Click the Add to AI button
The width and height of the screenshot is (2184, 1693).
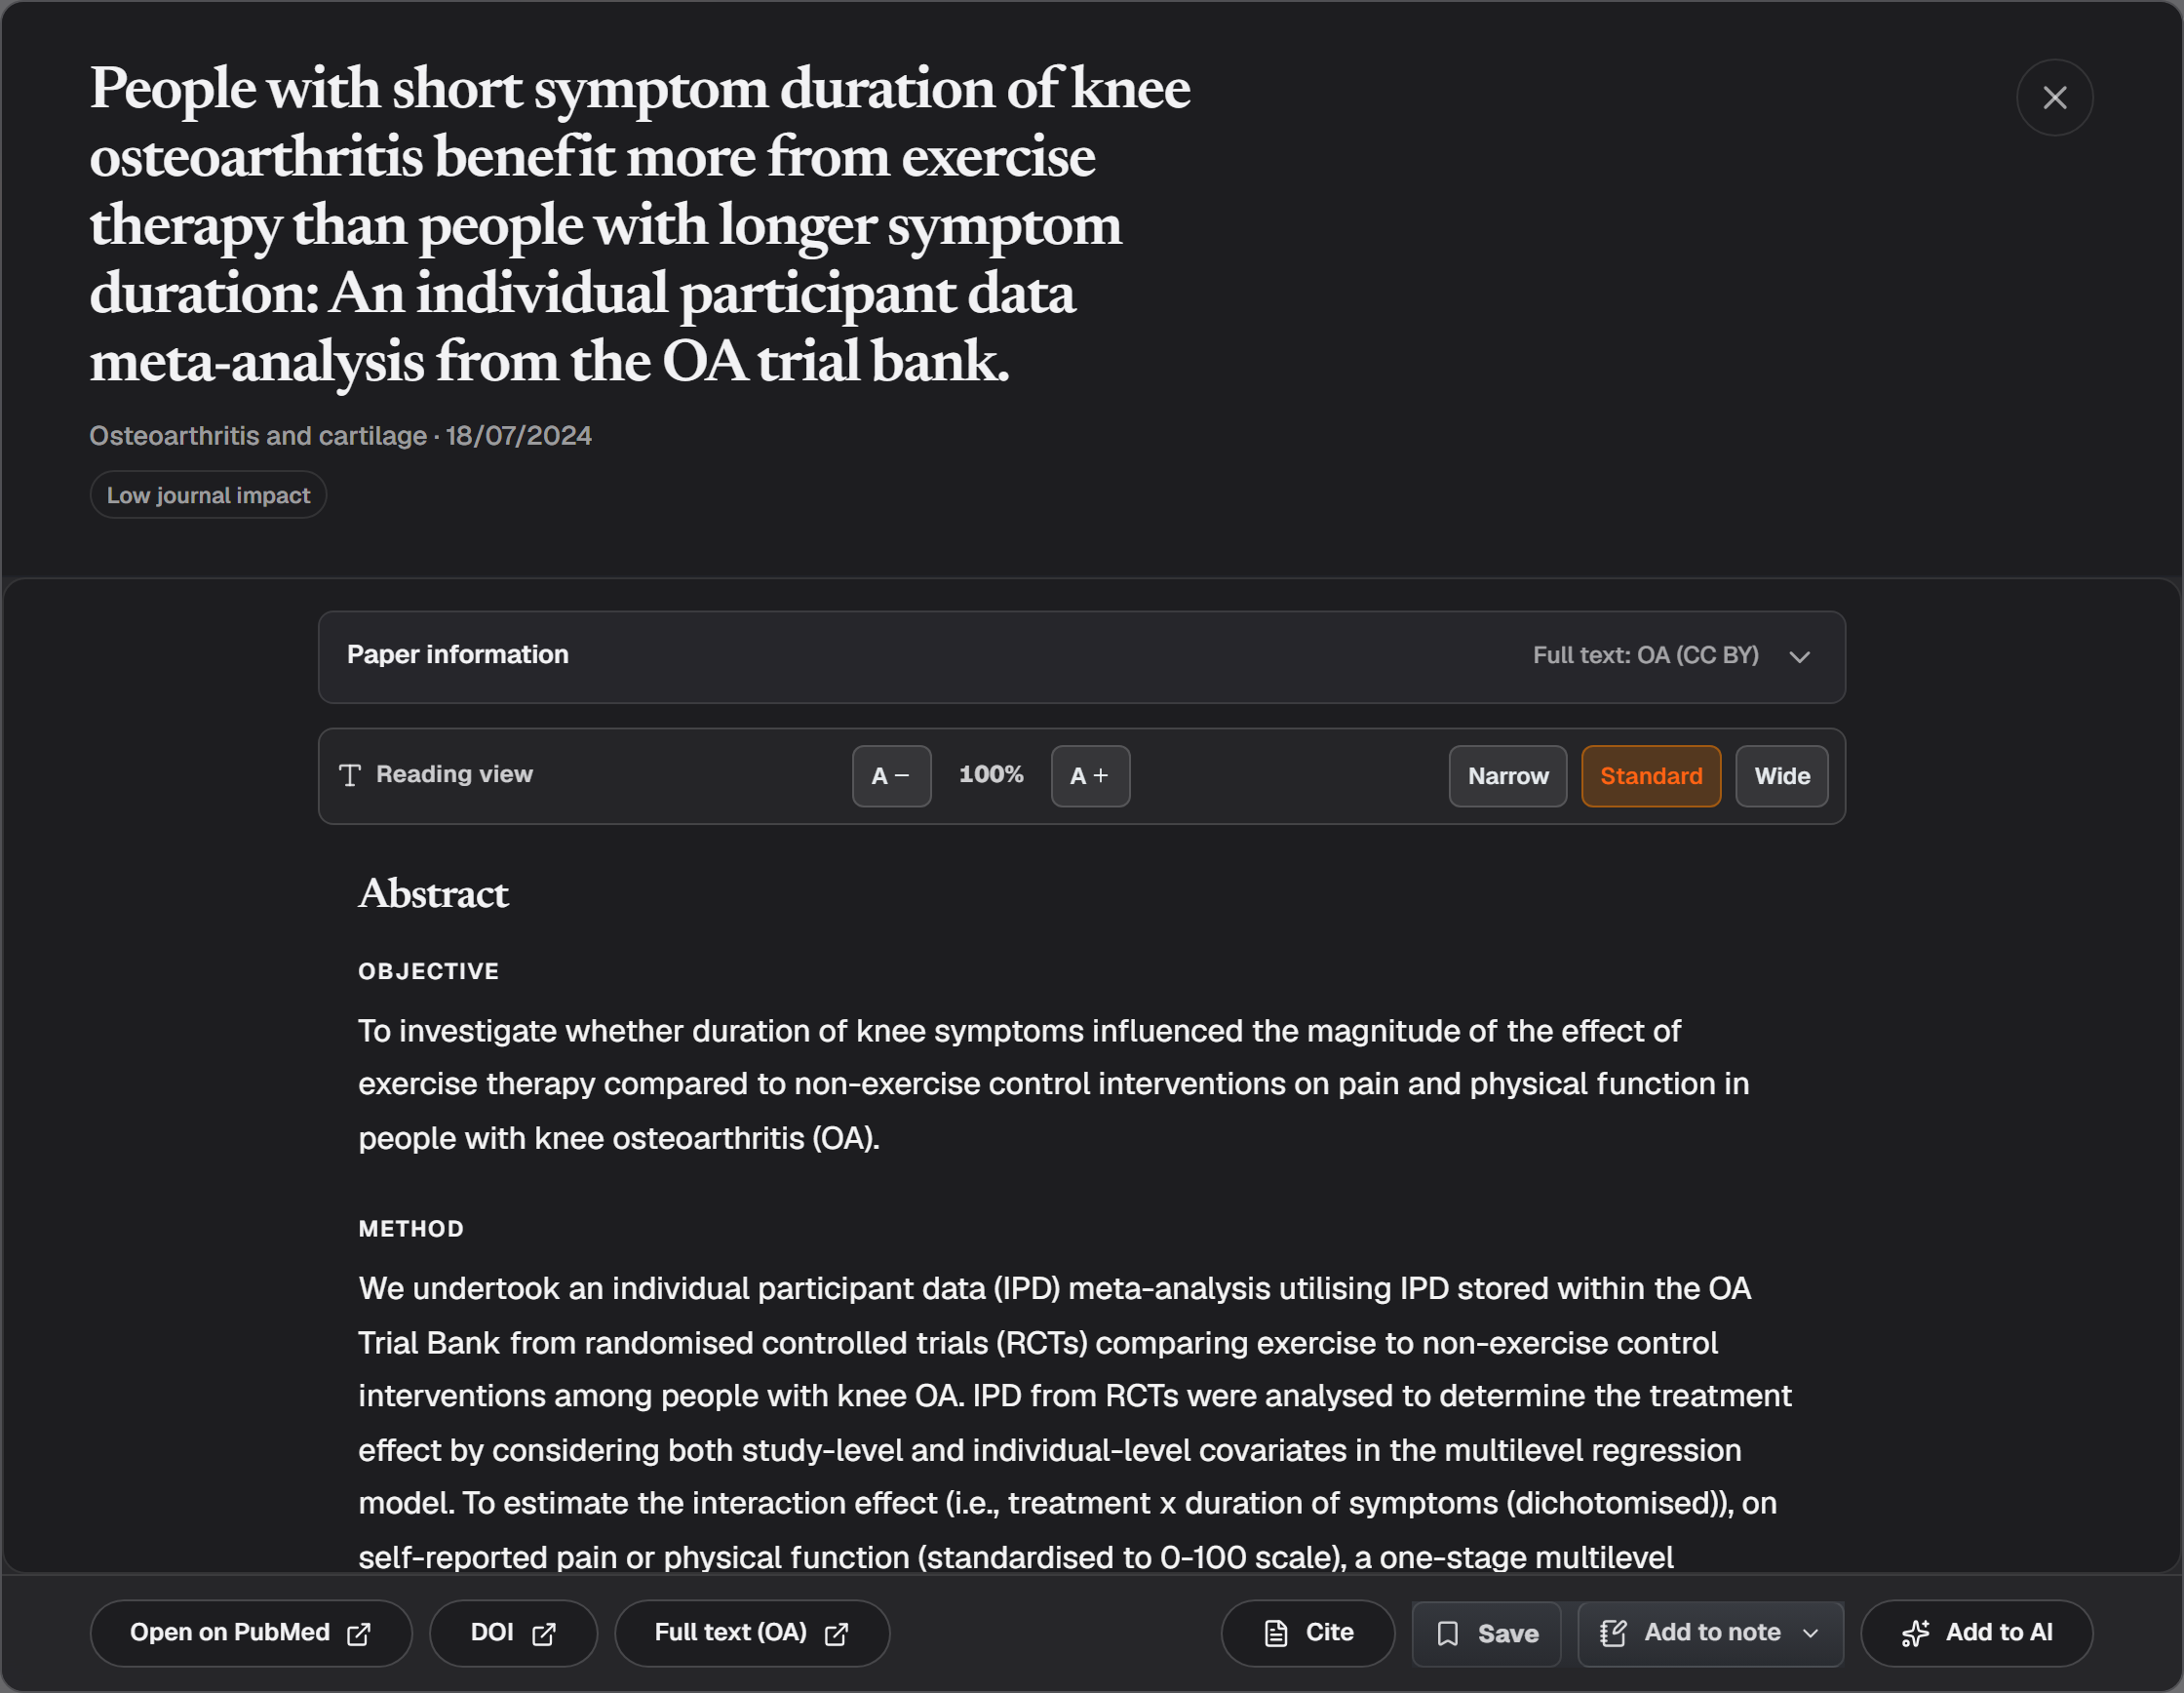1976,1633
